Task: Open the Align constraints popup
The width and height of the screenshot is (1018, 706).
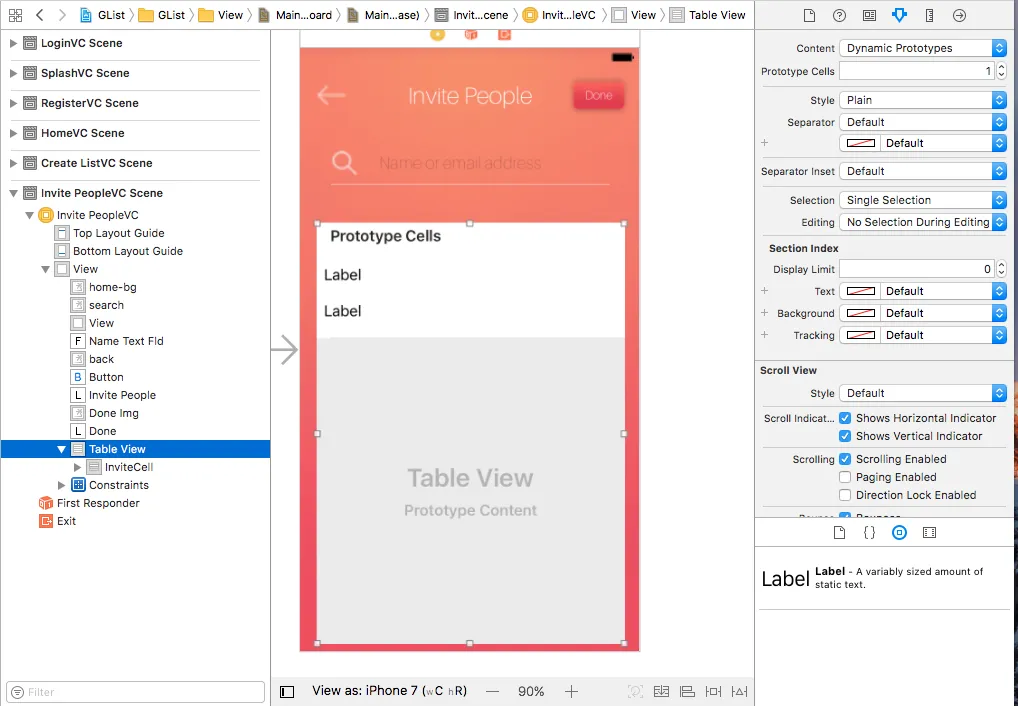Action: pyautogui.click(x=687, y=692)
